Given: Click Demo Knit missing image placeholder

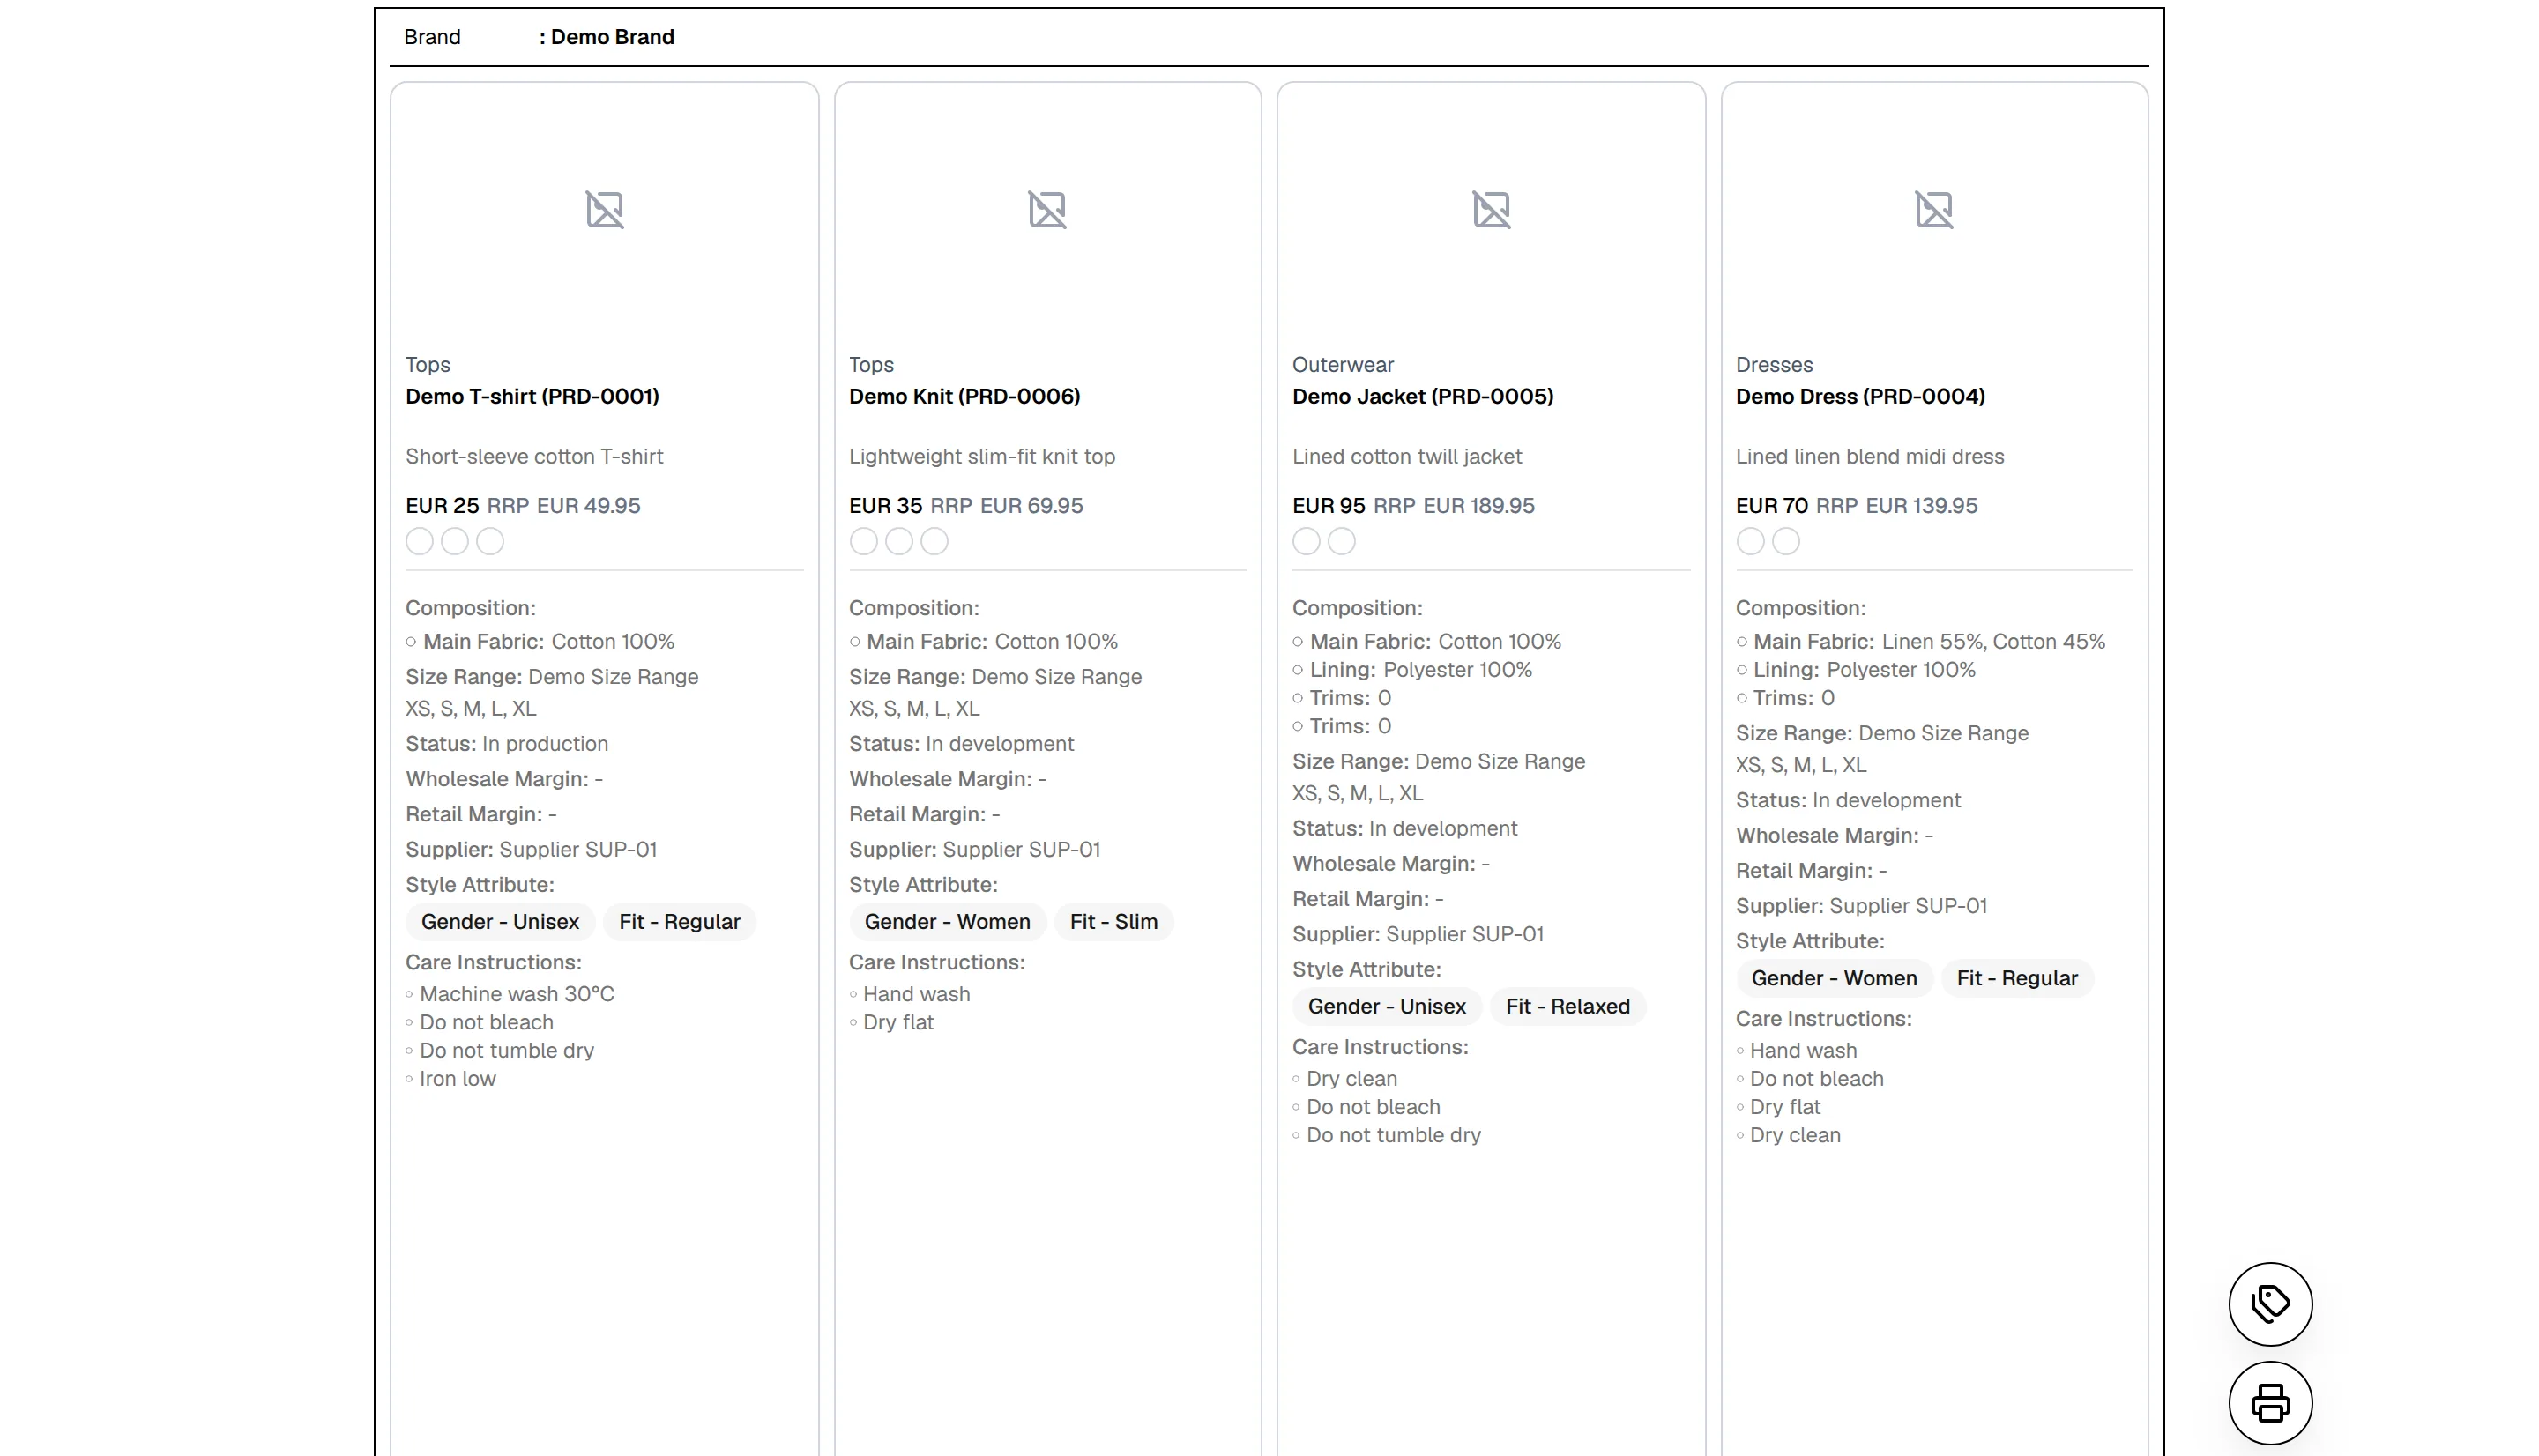Looking at the screenshot, I should point(1047,210).
